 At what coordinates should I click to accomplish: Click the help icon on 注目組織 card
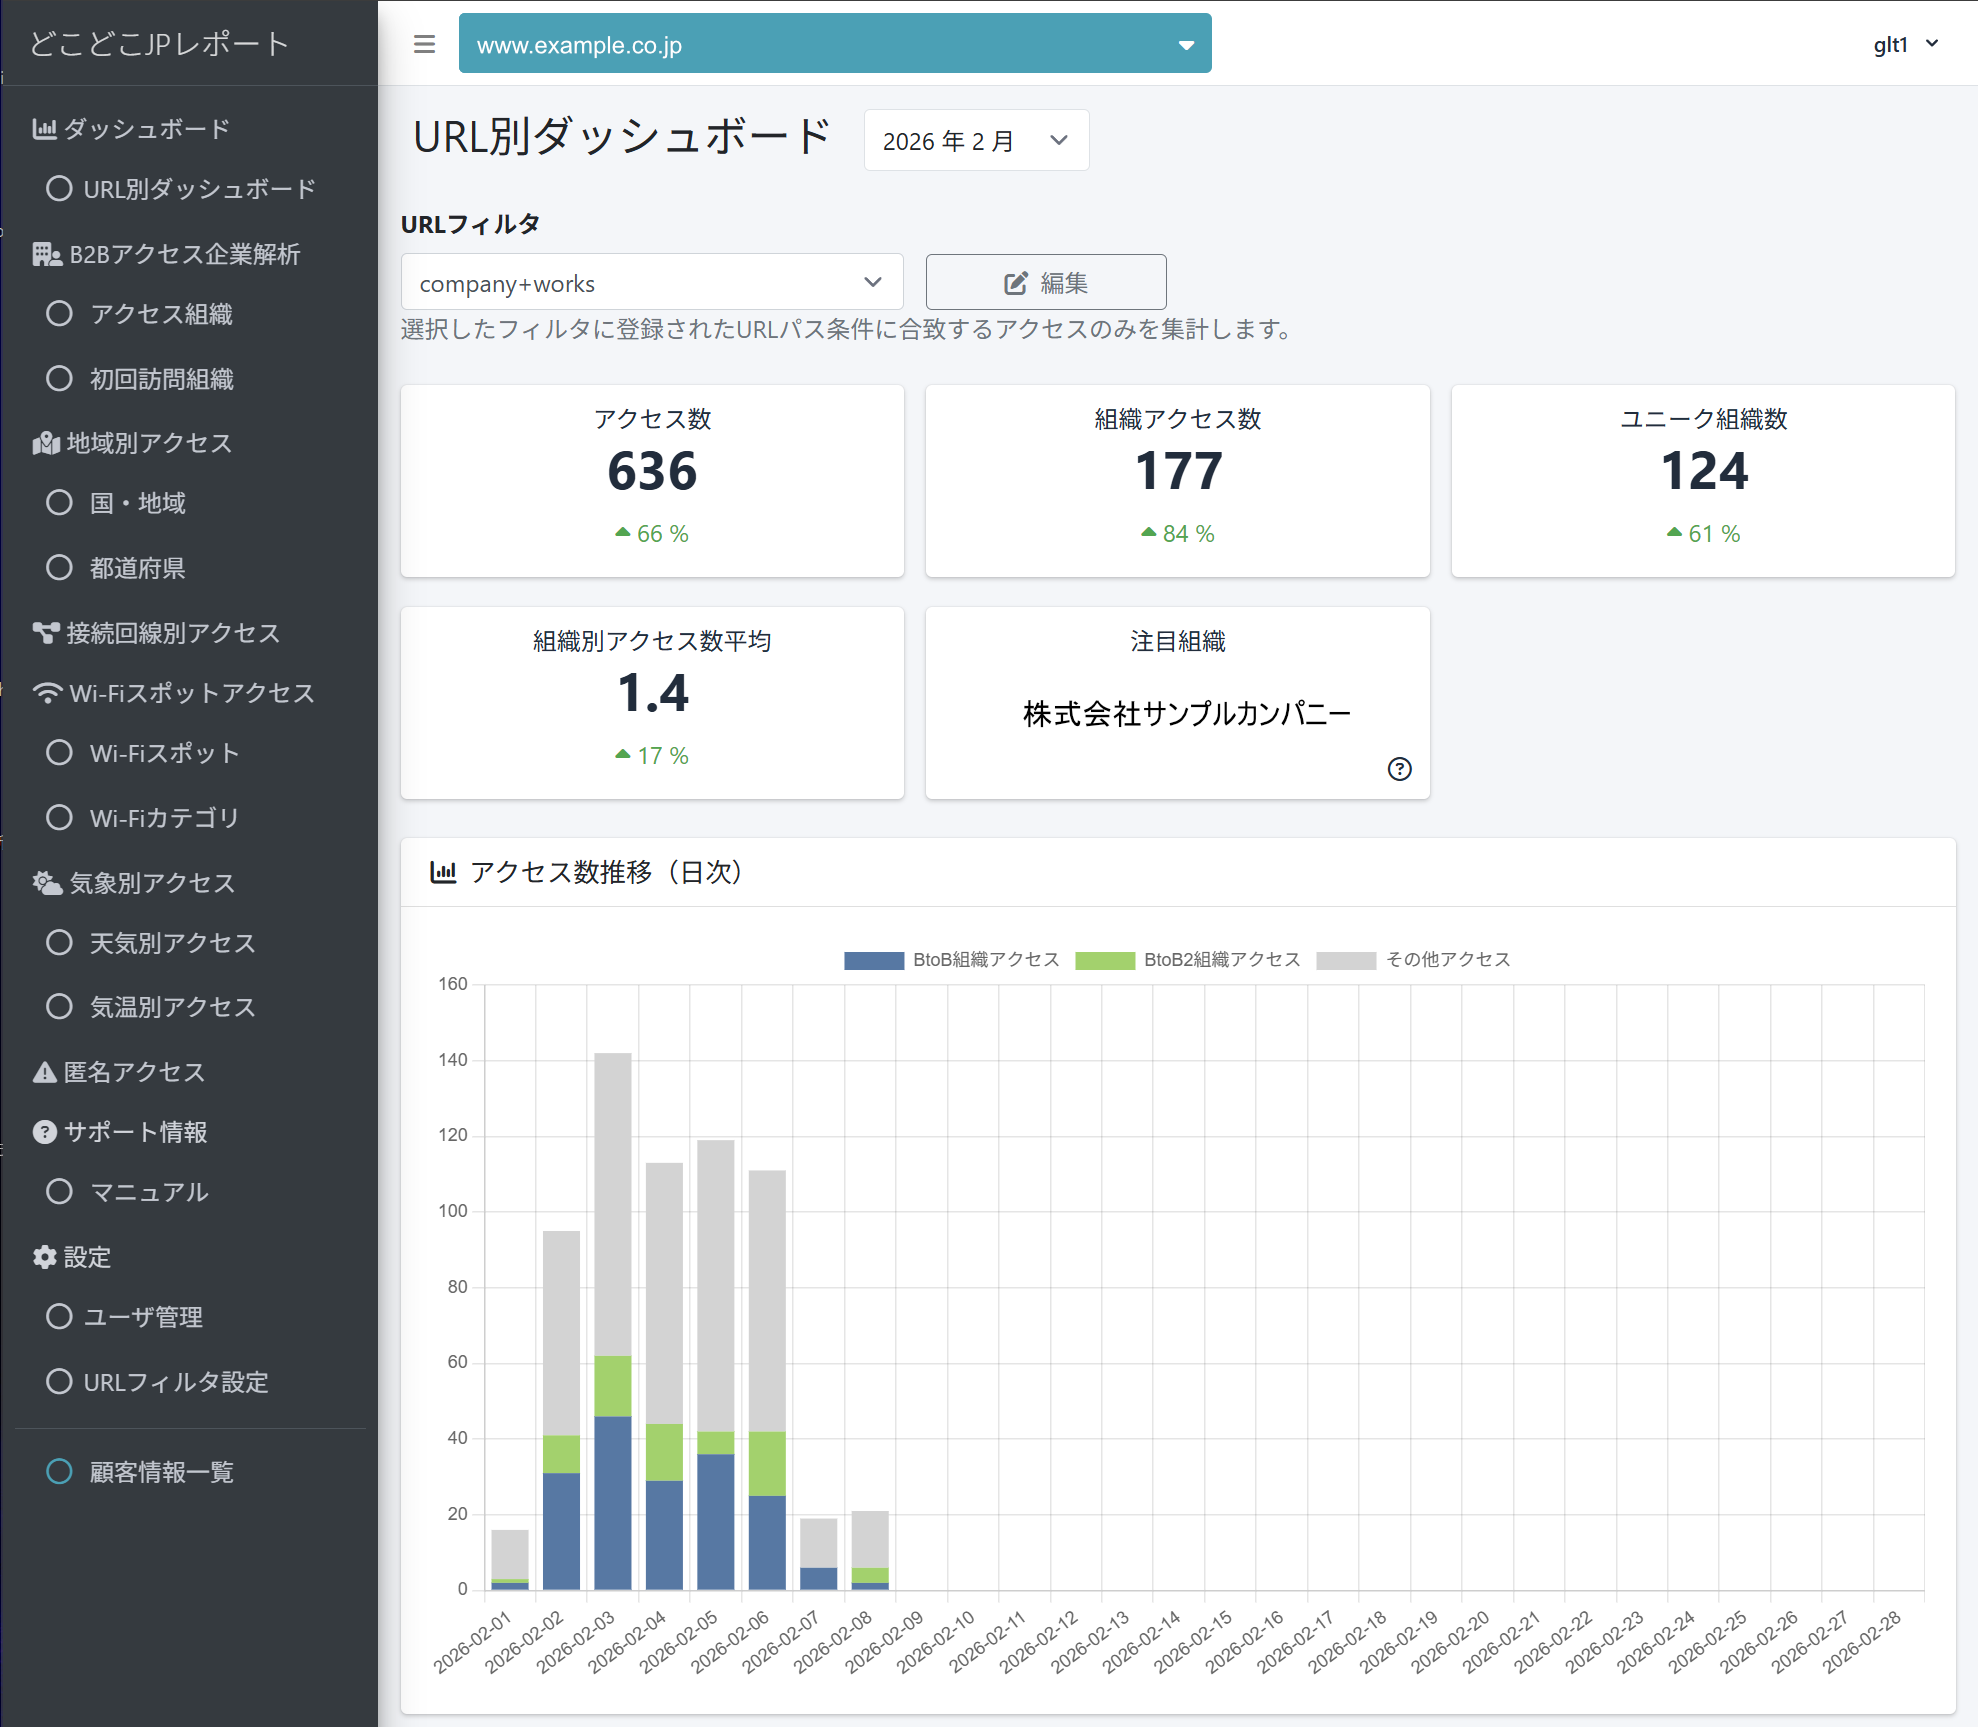click(x=1399, y=769)
